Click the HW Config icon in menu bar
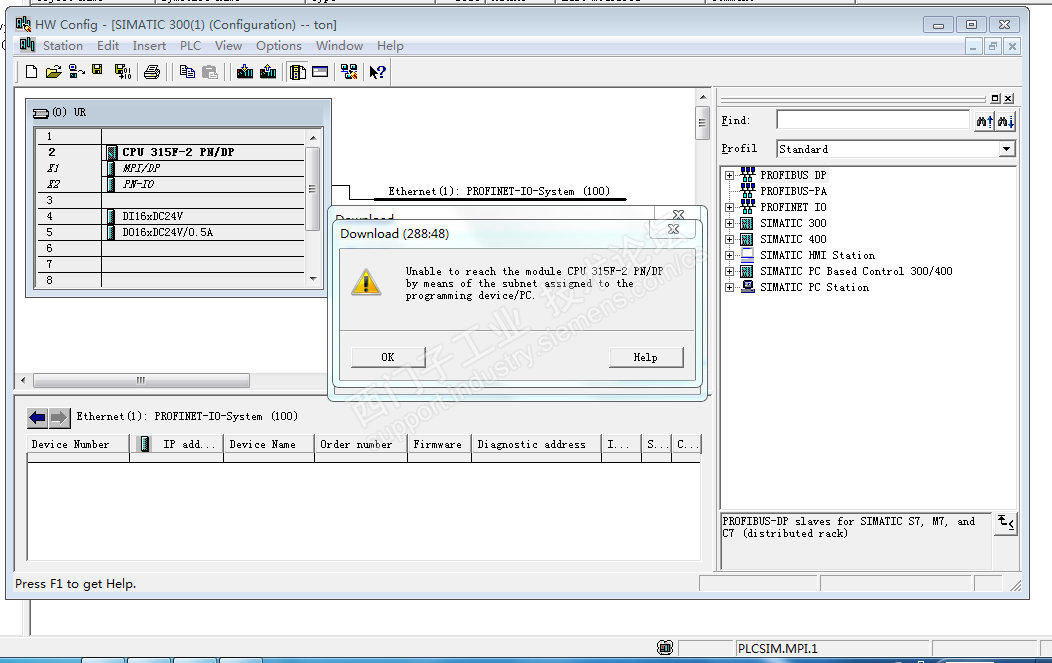This screenshot has height=663, width=1052. [x=27, y=45]
